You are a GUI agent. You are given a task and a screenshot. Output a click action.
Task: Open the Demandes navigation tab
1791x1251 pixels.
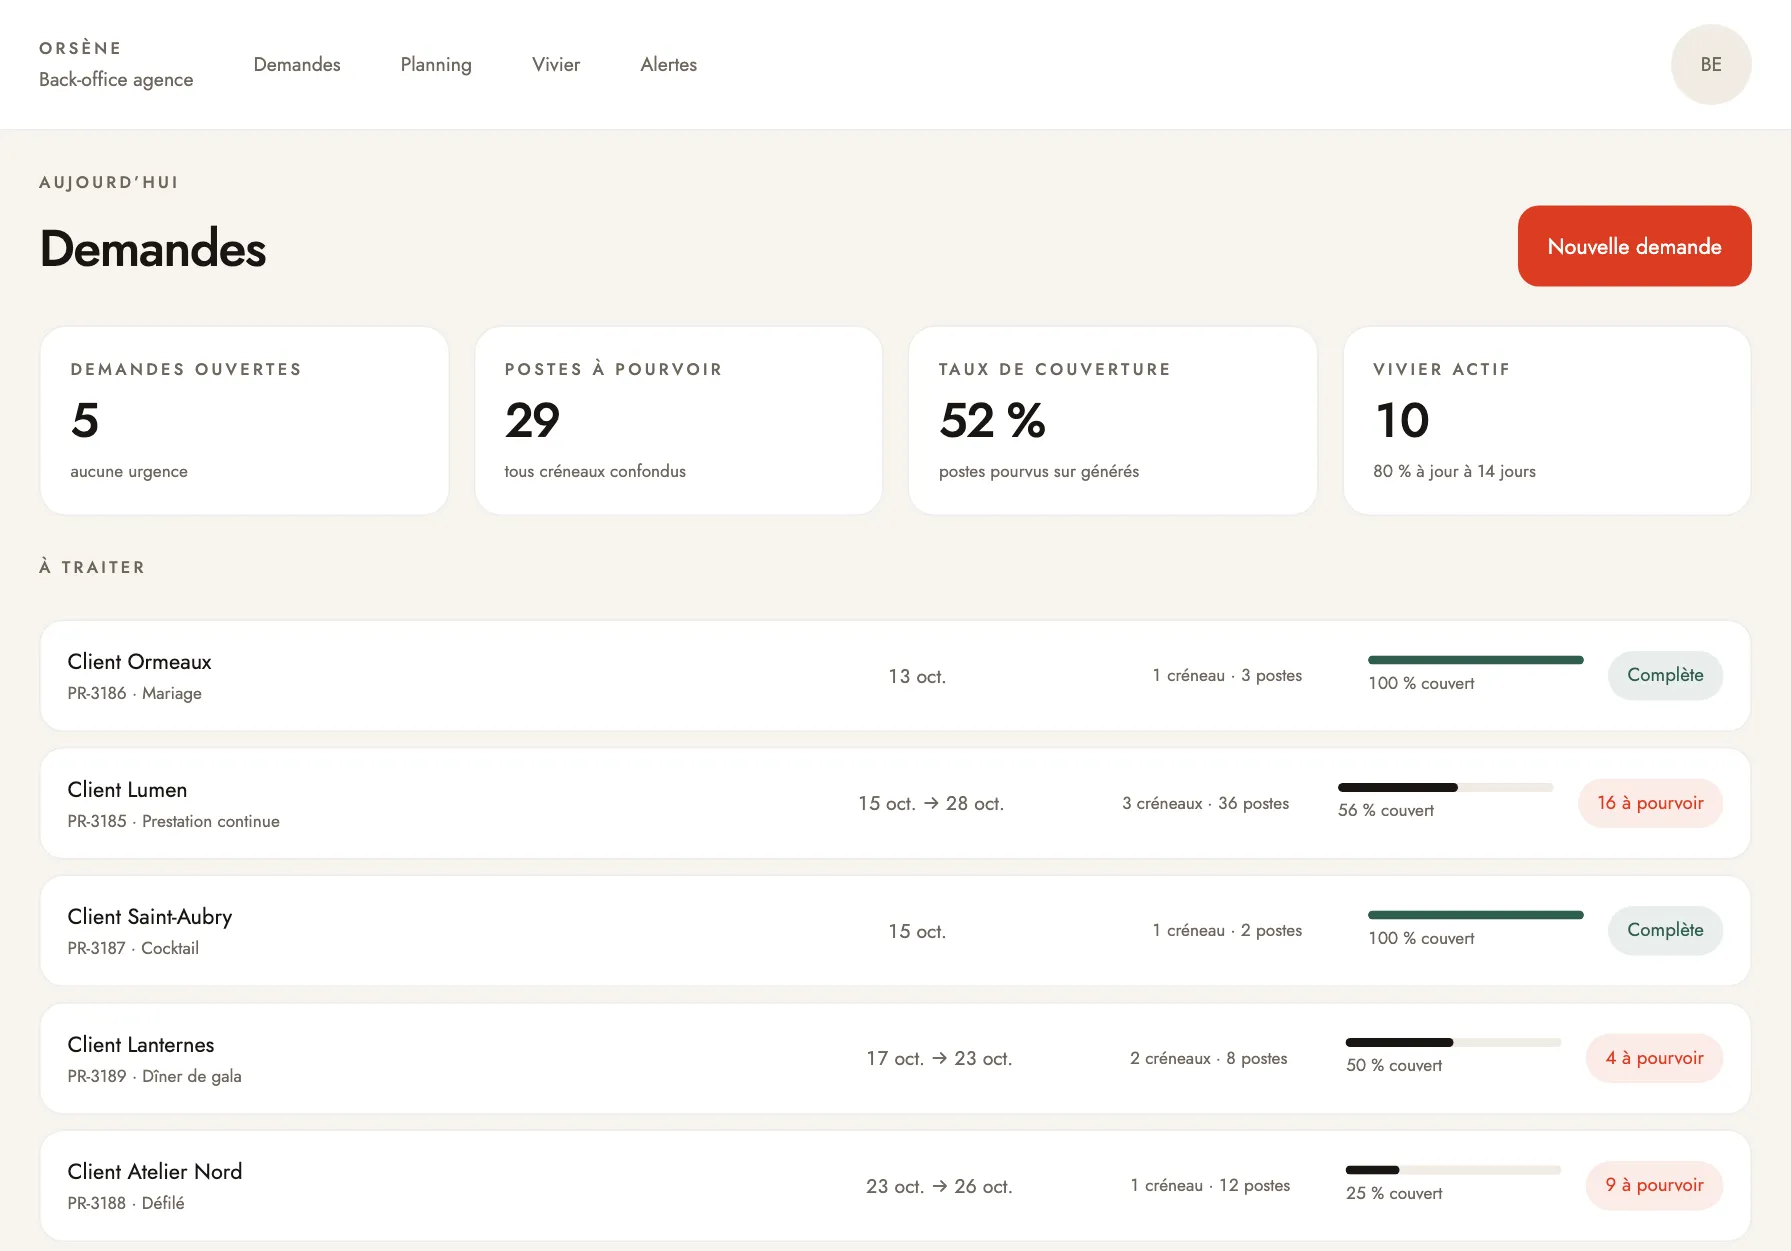[297, 64]
